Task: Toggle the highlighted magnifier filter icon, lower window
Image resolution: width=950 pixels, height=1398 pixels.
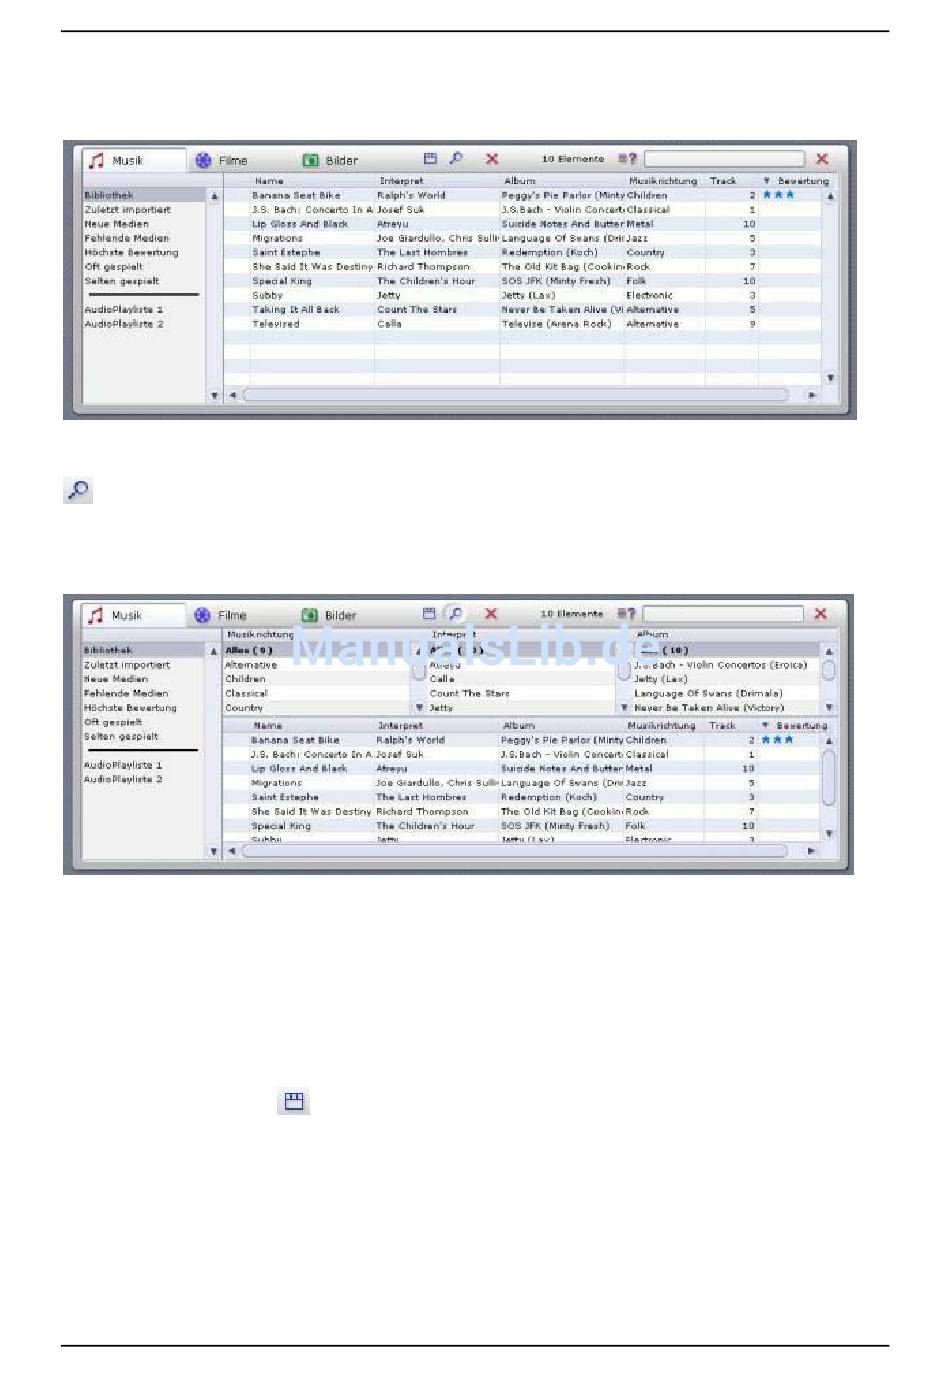Action: pyautogui.click(x=455, y=613)
